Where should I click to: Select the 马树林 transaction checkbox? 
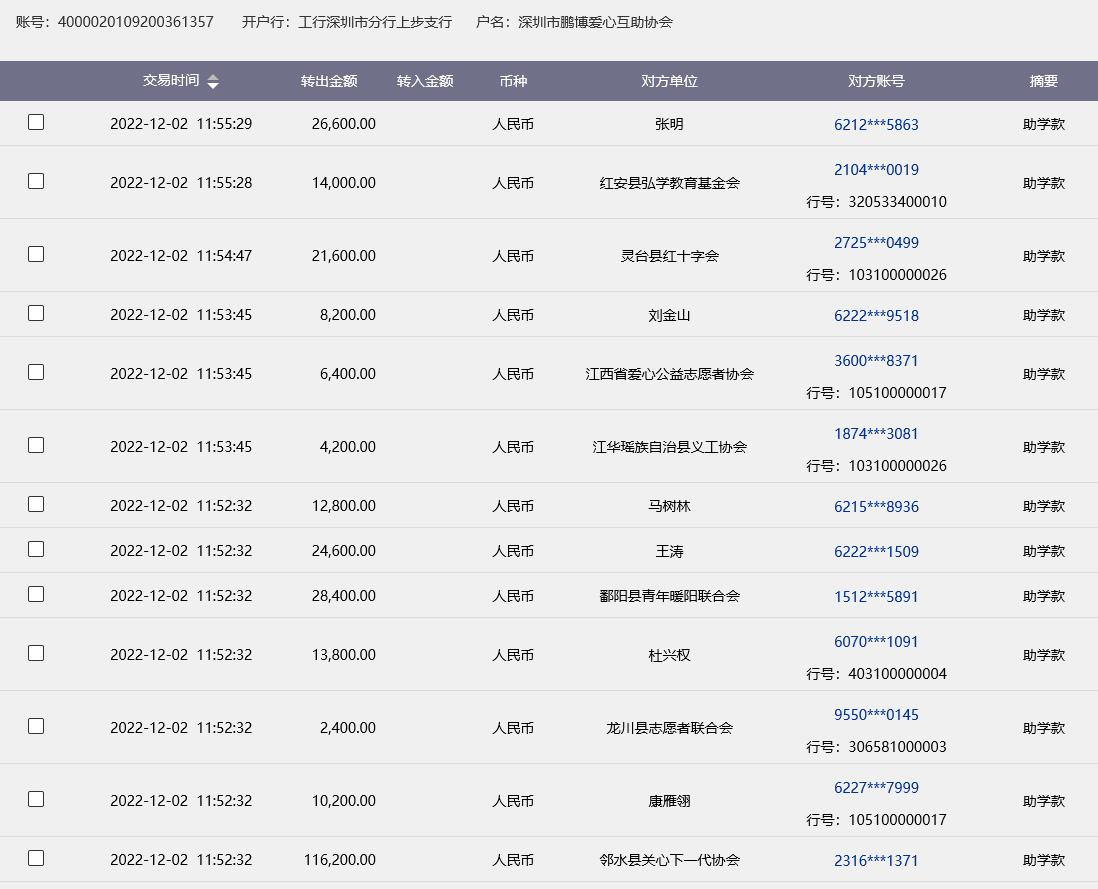[36, 504]
